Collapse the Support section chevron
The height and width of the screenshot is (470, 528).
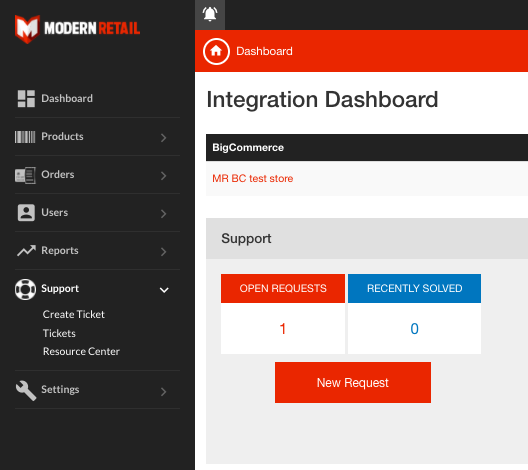point(164,290)
